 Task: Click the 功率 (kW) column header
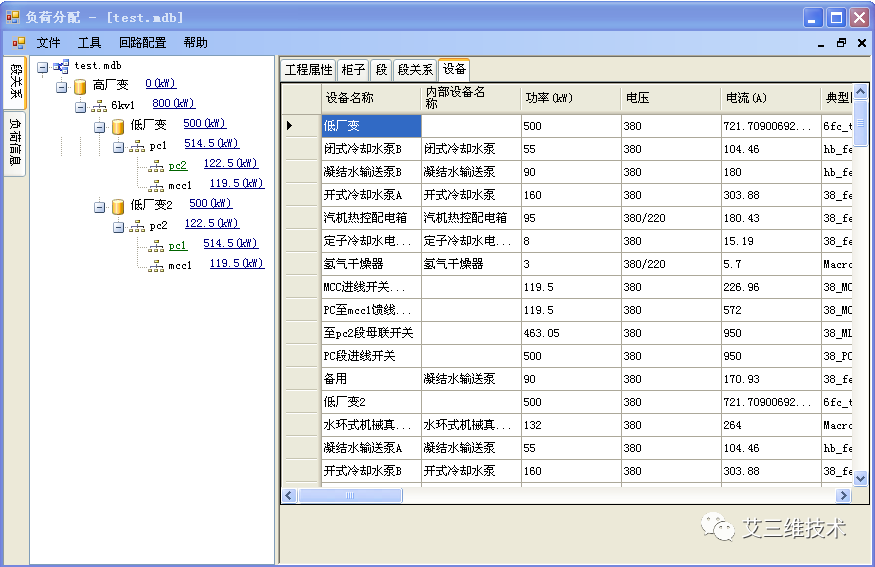tap(571, 99)
